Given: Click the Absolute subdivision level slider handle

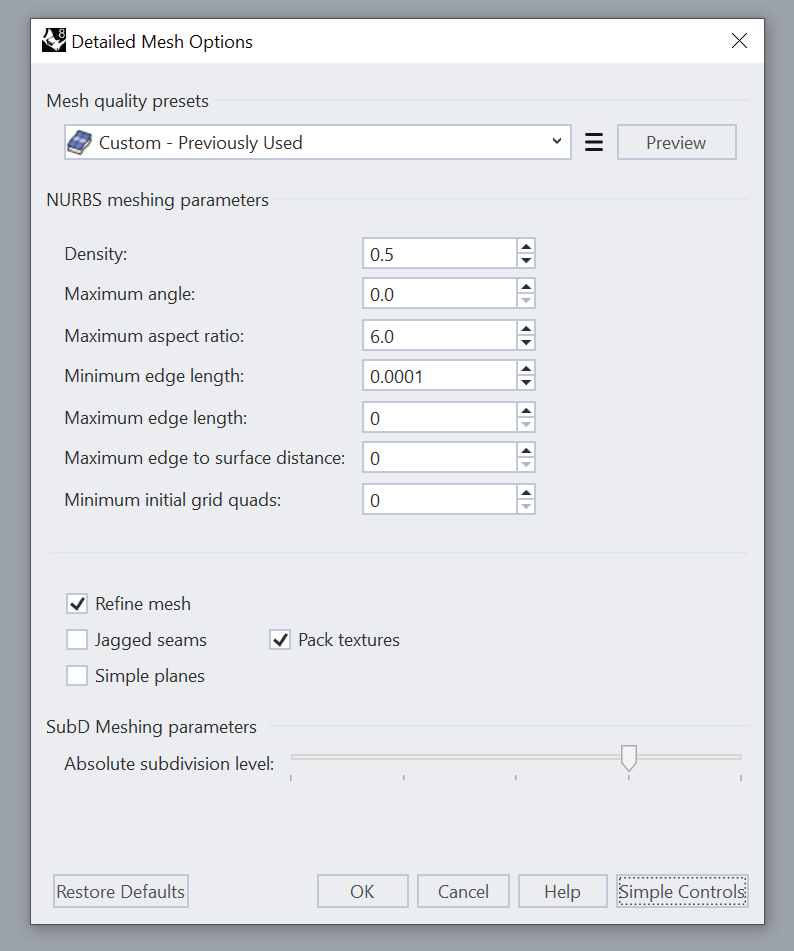Looking at the screenshot, I should click(x=629, y=758).
